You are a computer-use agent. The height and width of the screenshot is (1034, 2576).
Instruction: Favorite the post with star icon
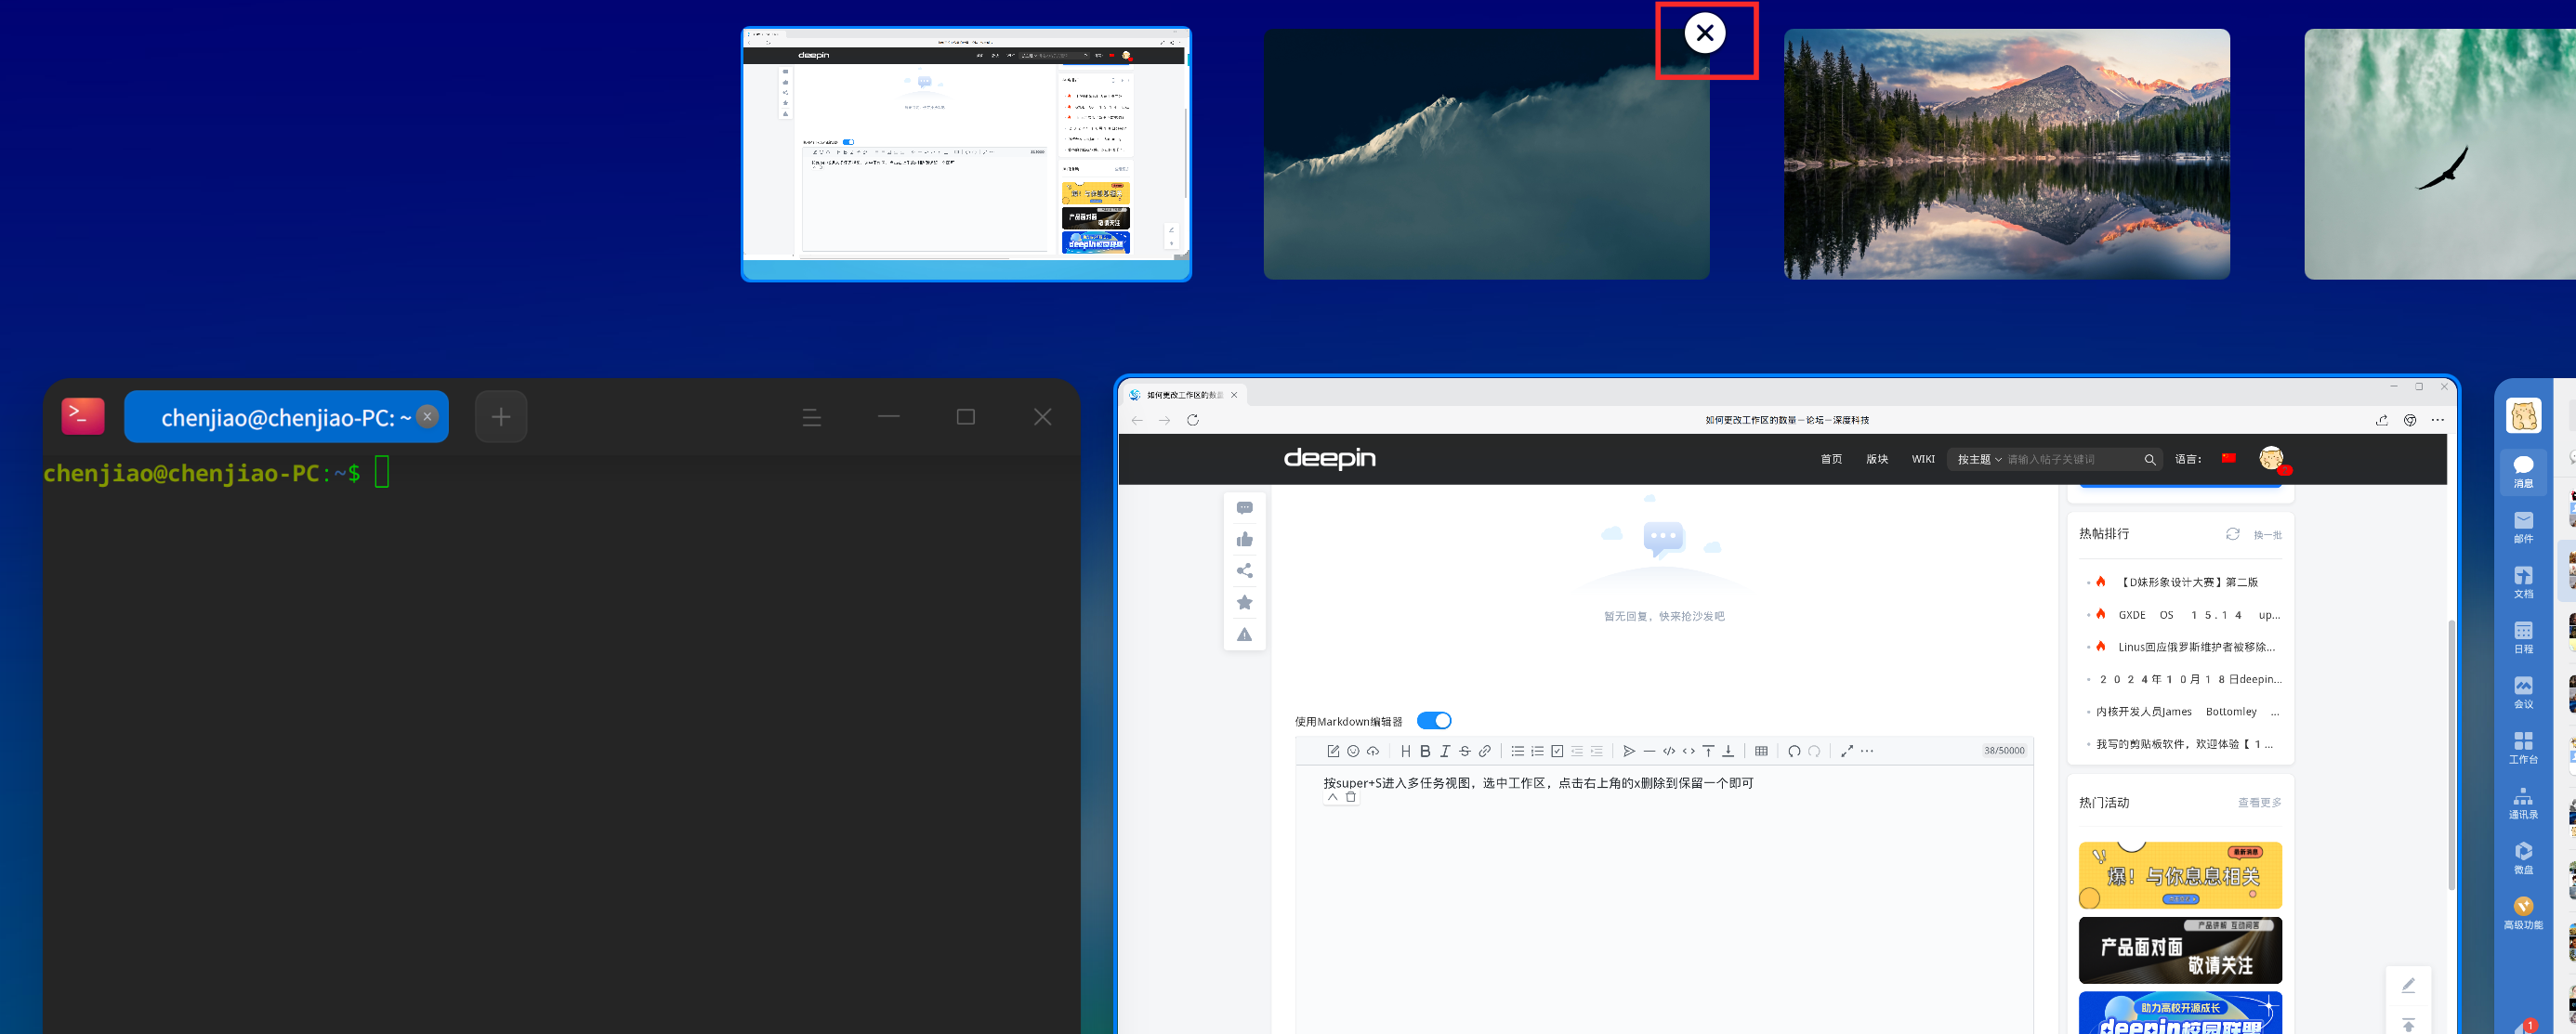tap(1245, 602)
